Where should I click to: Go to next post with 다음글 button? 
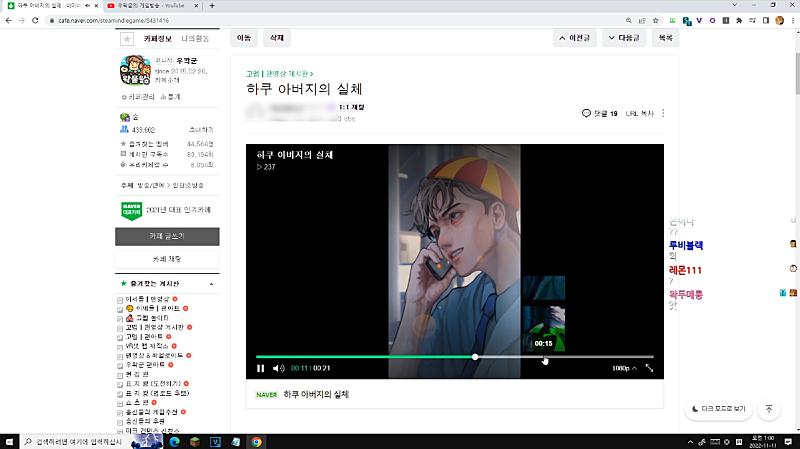[624, 38]
